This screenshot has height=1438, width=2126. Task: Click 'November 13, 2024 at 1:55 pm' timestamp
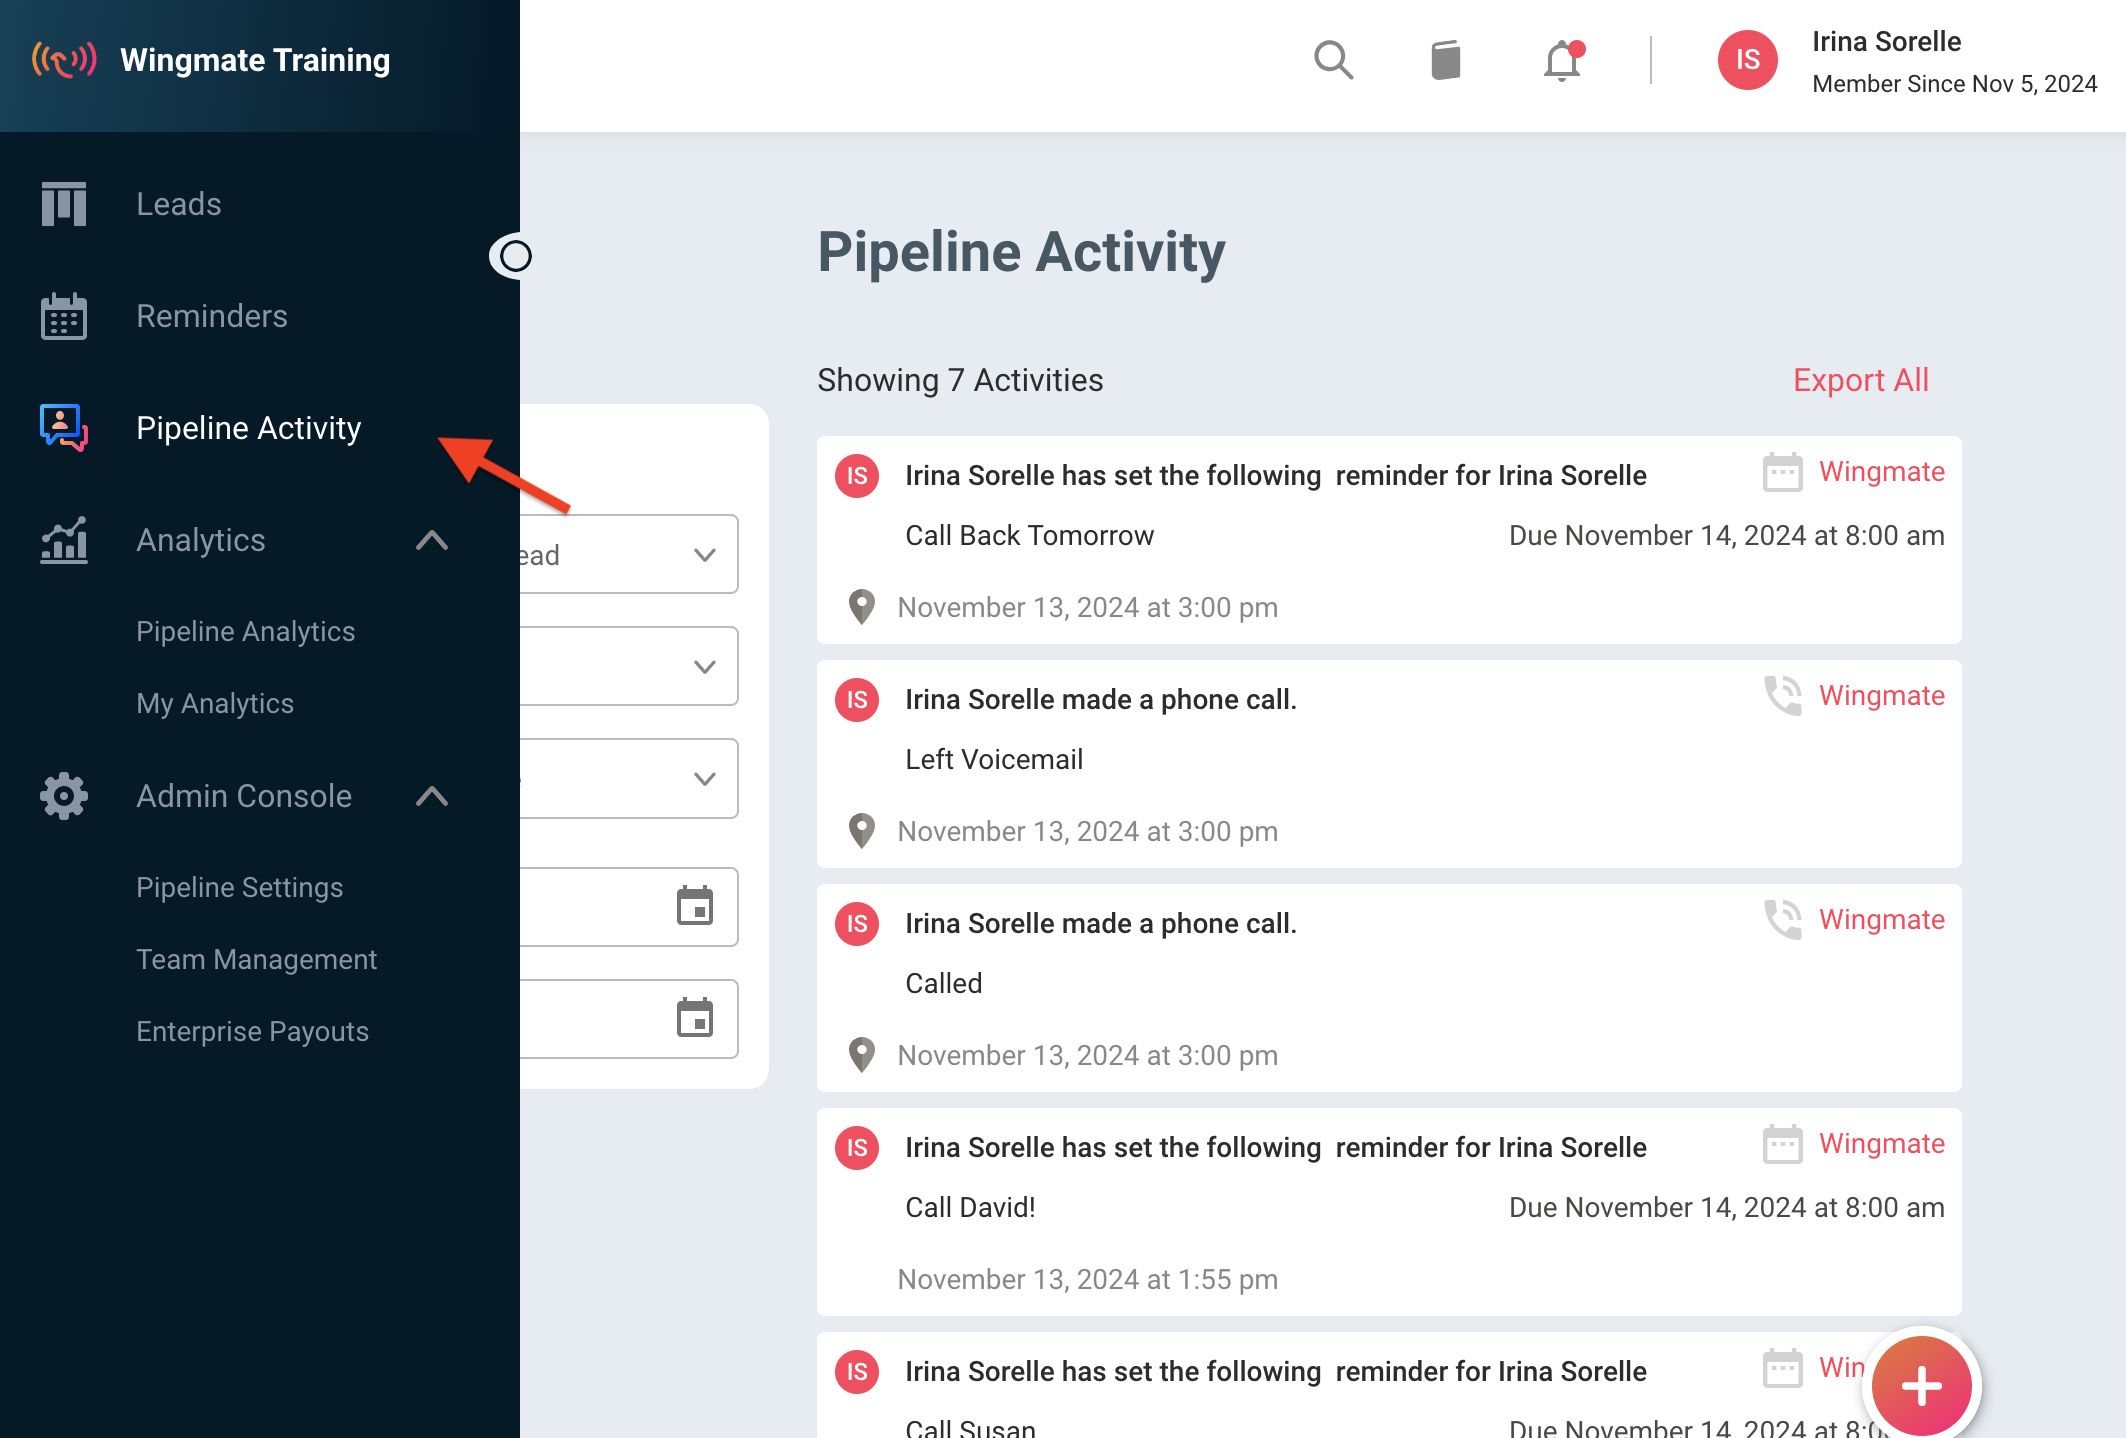[x=1088, y=1280]
